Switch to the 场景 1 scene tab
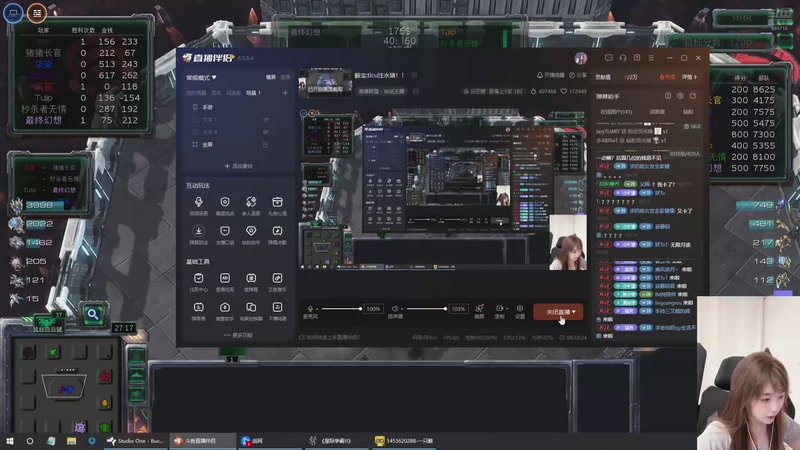Screen dimensions: 800x450 coord(253,93)
